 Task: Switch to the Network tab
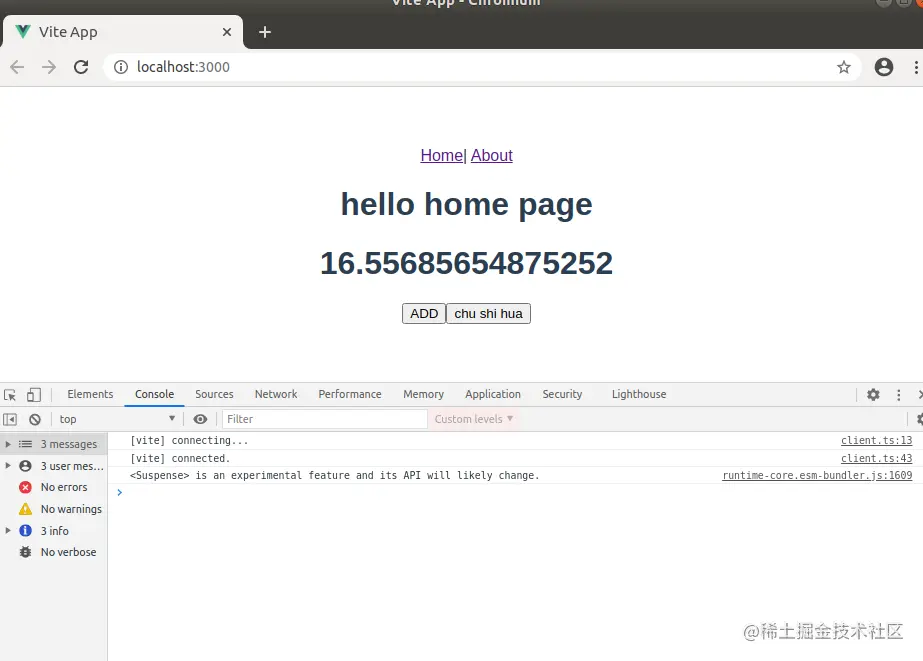point(276,394)
